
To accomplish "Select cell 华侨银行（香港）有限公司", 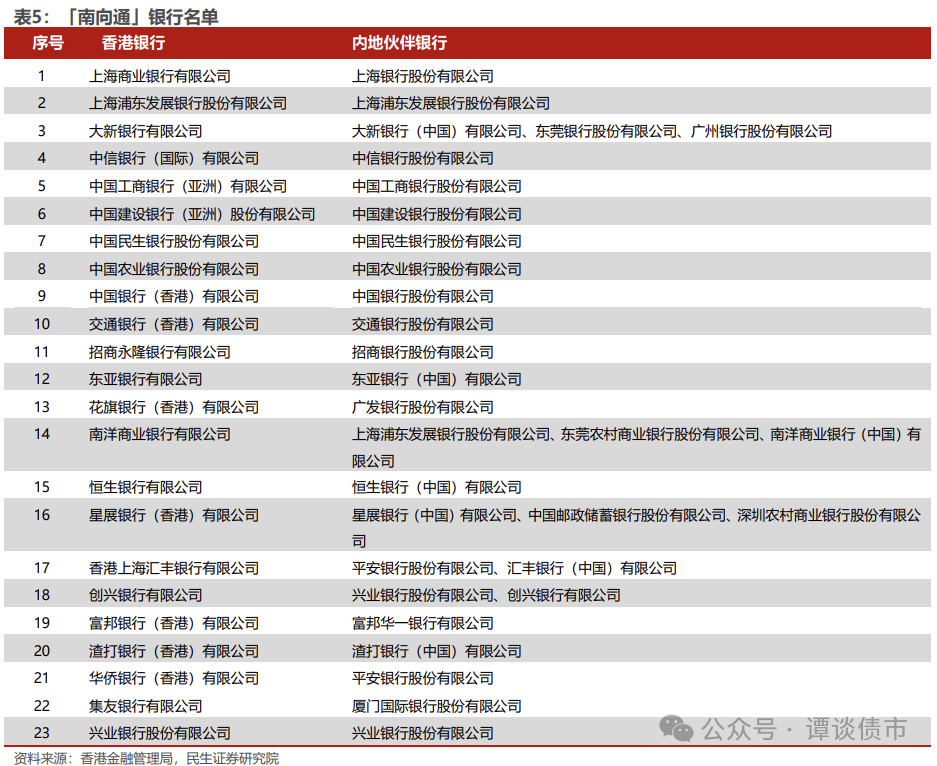I will (174, 678).
